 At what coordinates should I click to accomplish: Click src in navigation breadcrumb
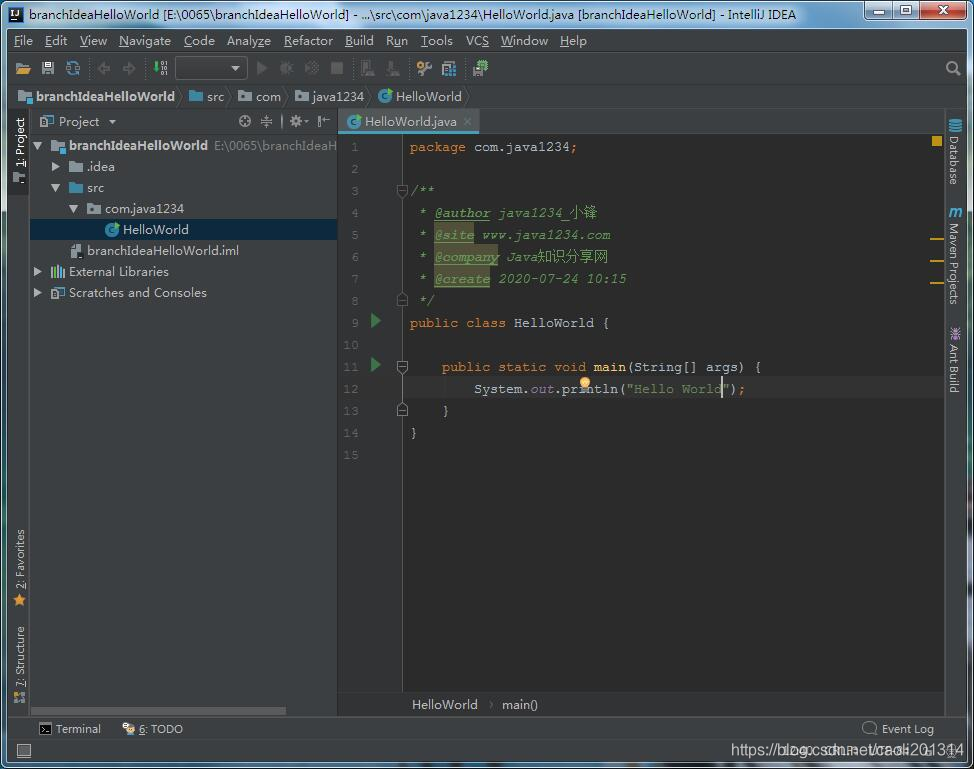207,96
